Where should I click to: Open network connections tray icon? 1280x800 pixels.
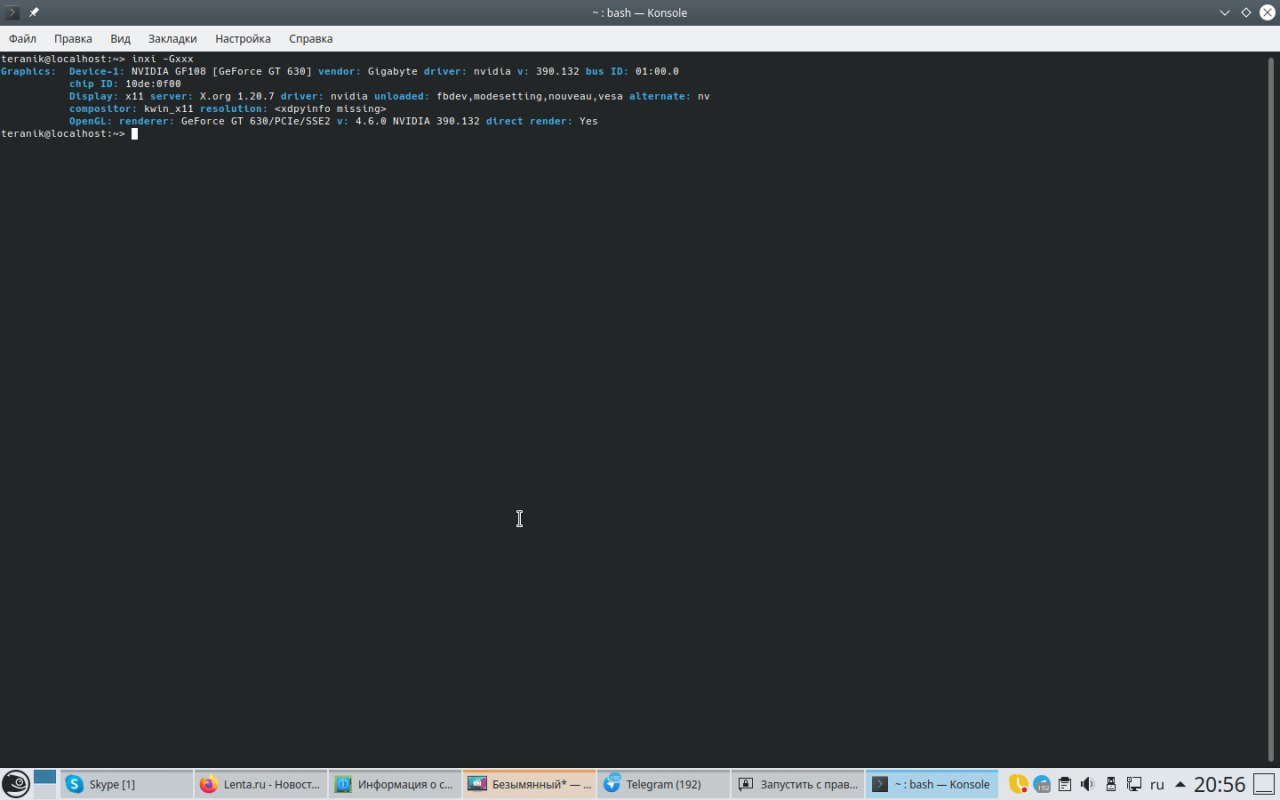[1134, 784]
